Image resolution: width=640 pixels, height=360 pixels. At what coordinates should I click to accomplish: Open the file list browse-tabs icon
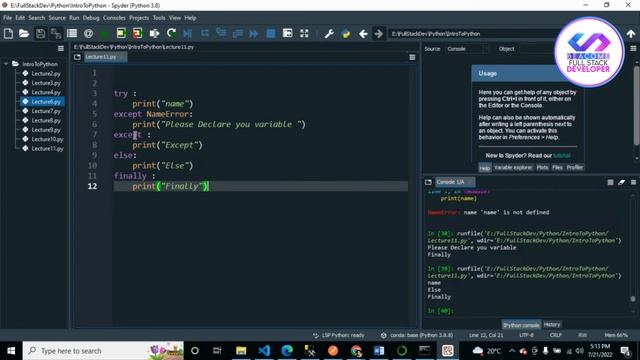(x=72, y=33)
